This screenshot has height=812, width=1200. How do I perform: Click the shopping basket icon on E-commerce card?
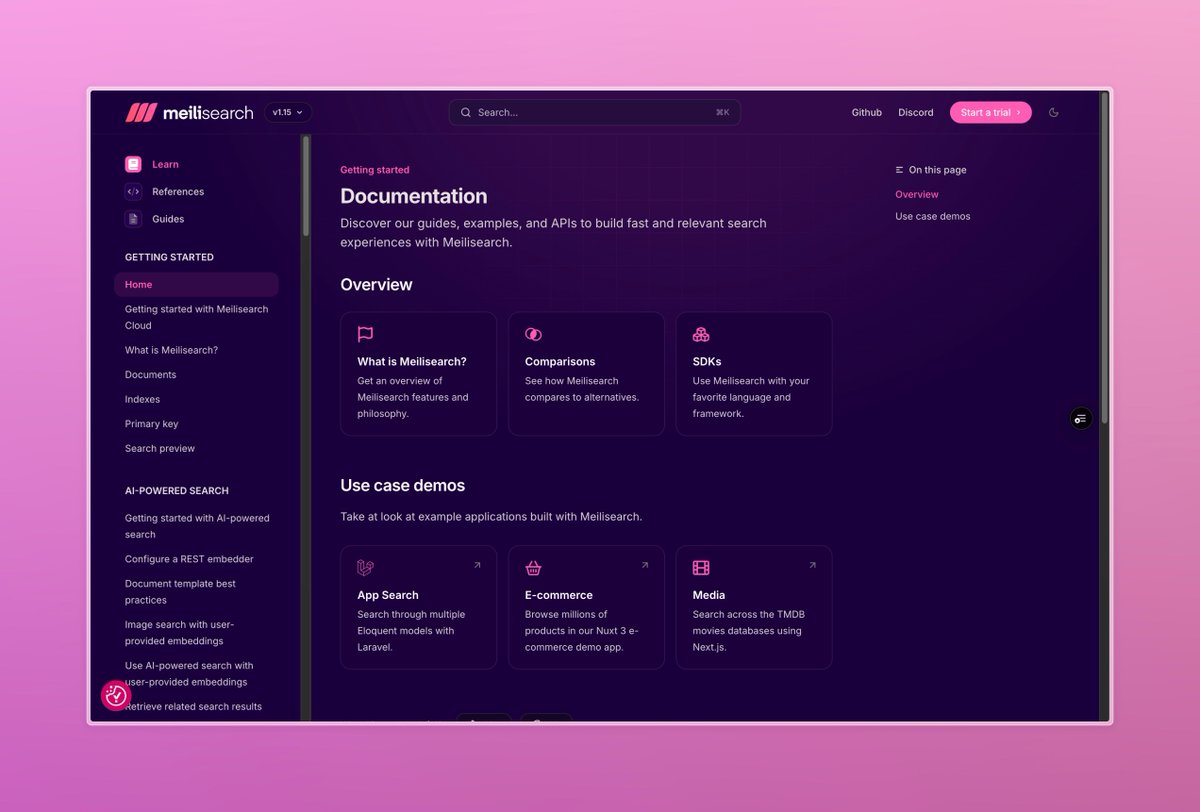pyautogui.click(x=533, y=568)
